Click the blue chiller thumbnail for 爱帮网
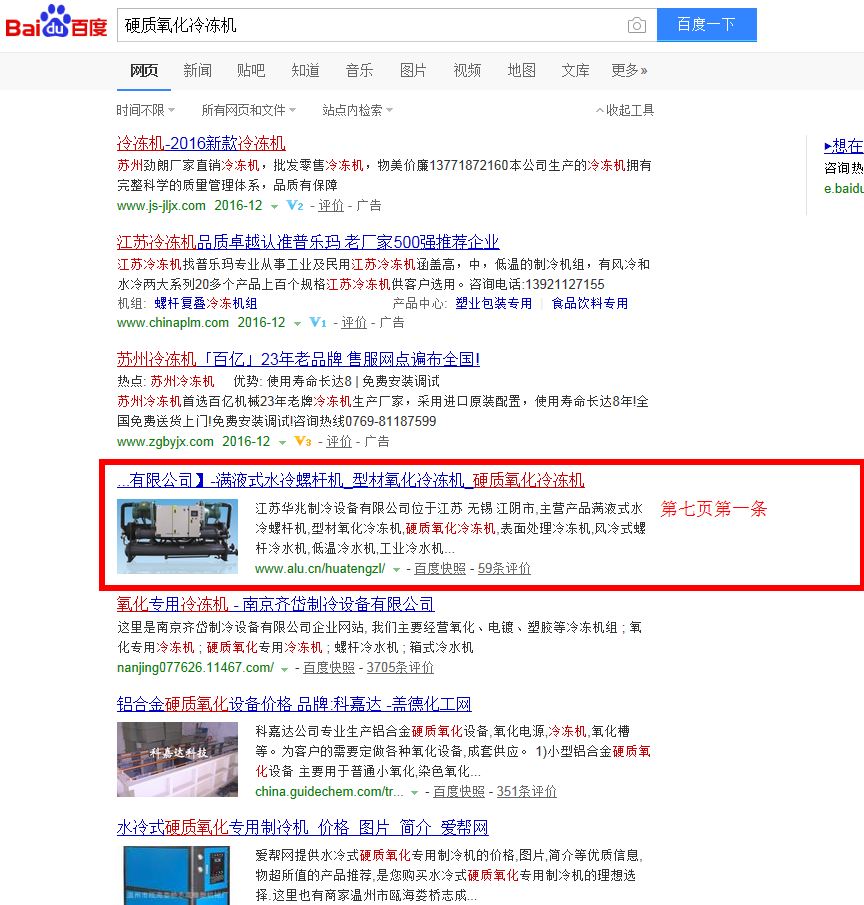Viewport: 864px width, 905px height. click(177, 876)
